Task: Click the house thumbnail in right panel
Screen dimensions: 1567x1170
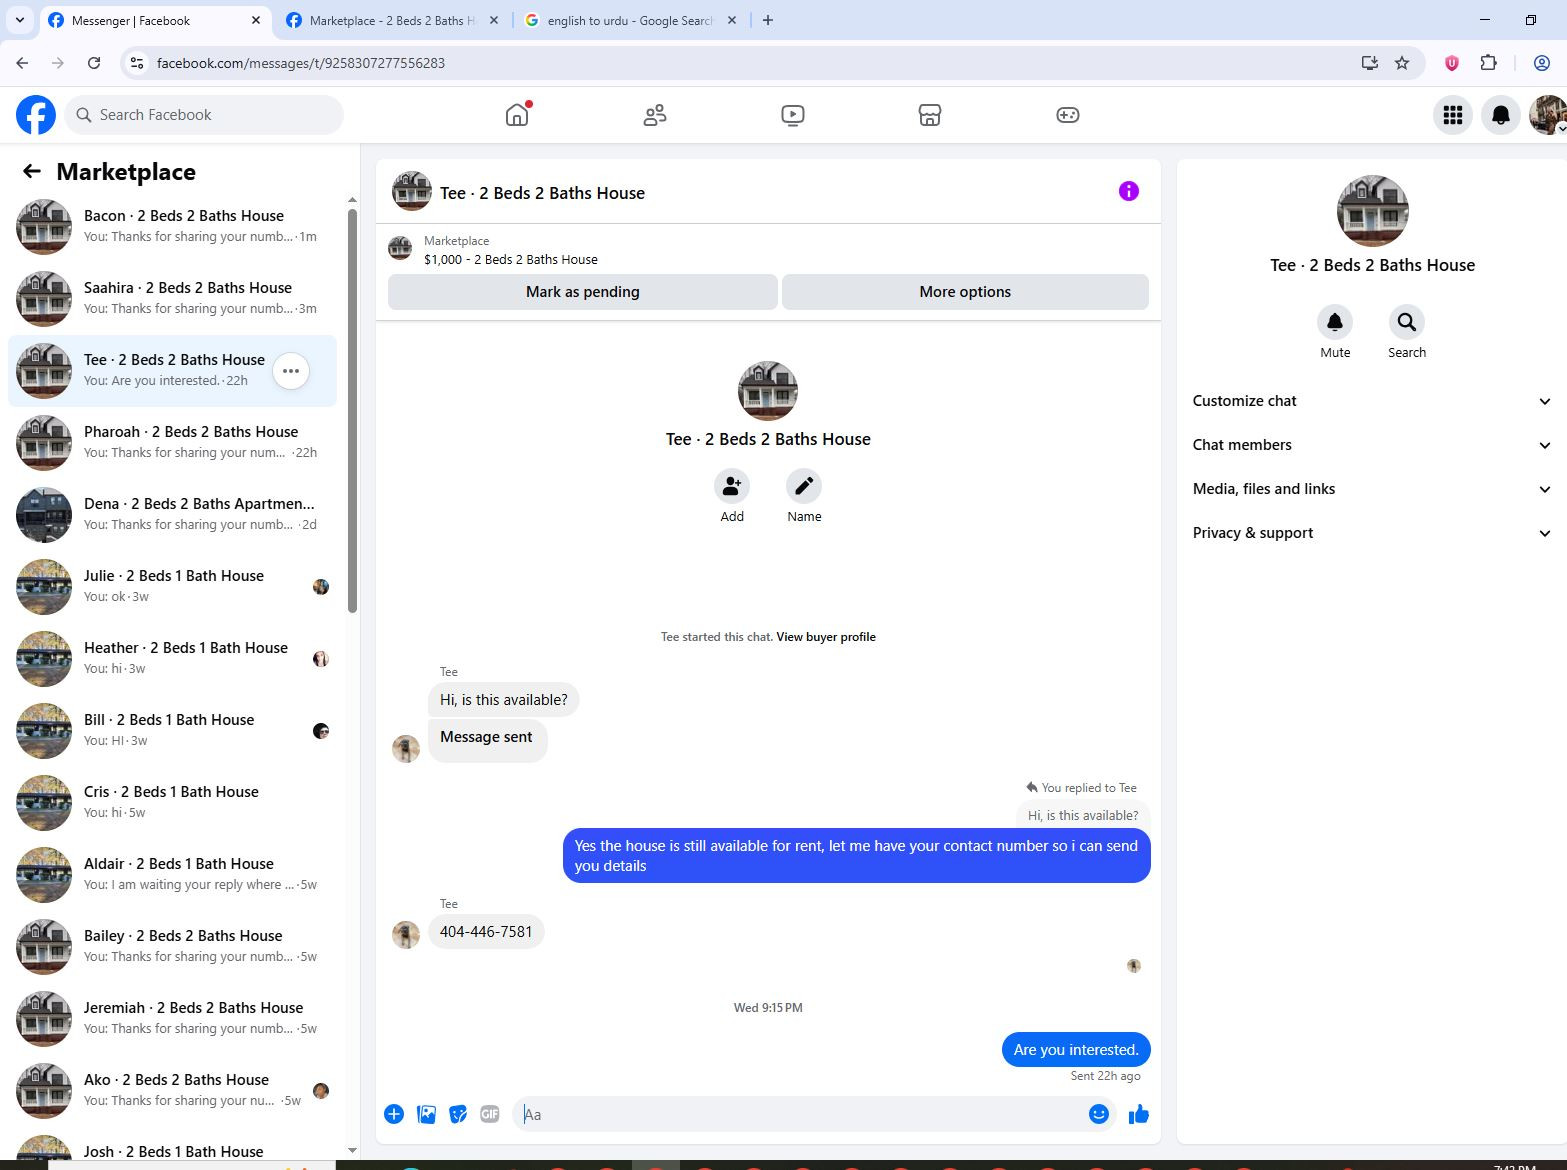Action: point(1373,211)
